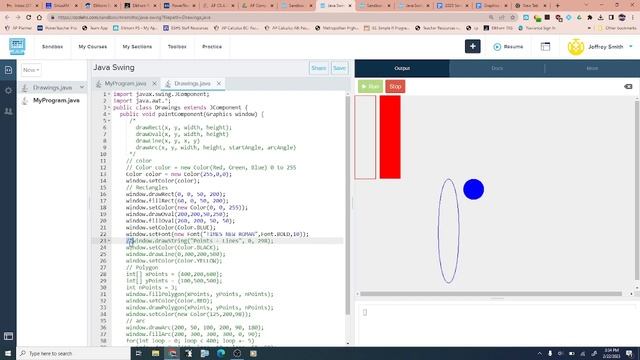The image size is (640, 360).
Task: Click the console output area
Action: point(496,324)
